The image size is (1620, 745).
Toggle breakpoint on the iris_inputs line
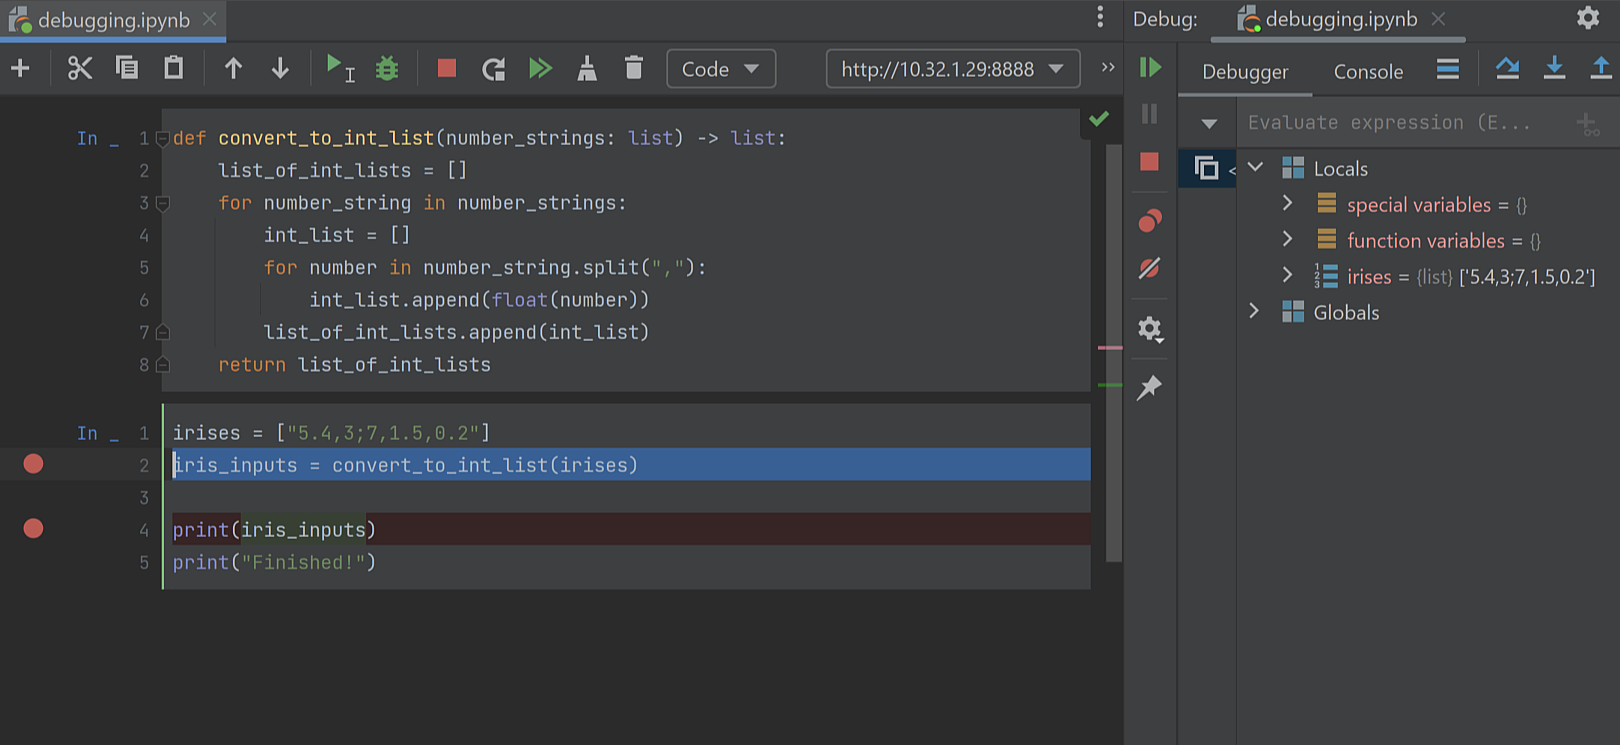click(33, 464)
